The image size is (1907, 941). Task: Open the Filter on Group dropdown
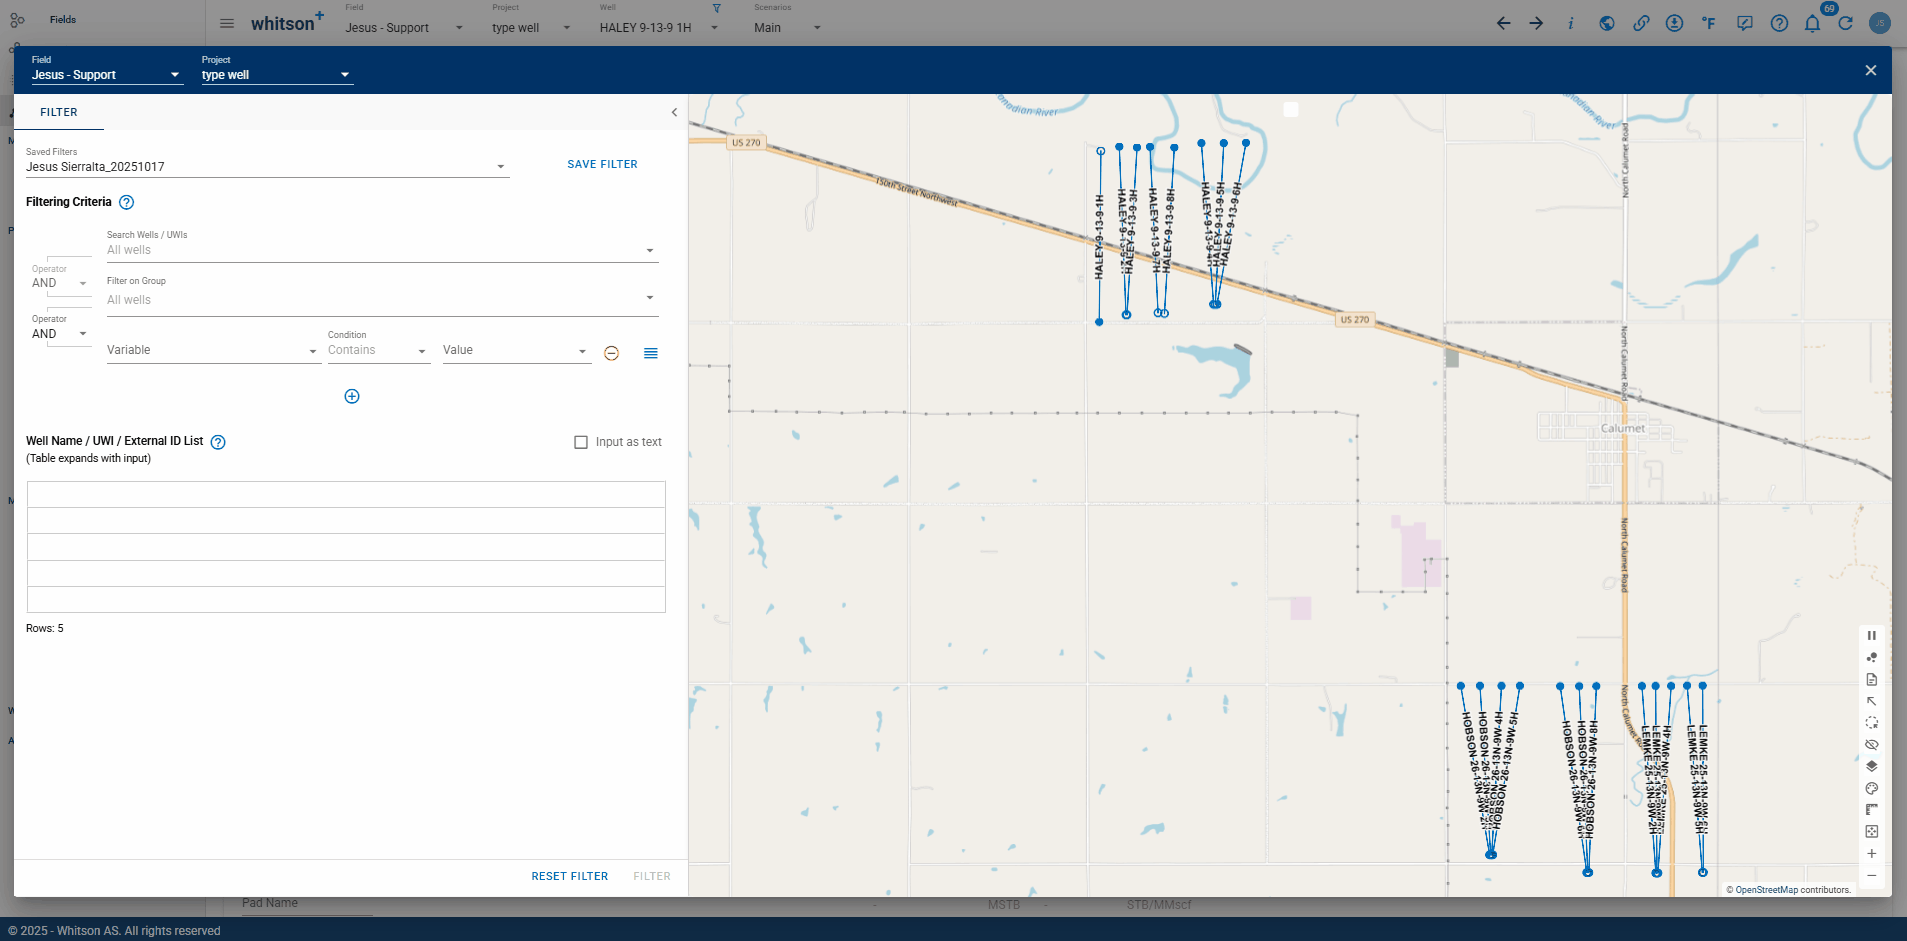click(x=649, y=298)
